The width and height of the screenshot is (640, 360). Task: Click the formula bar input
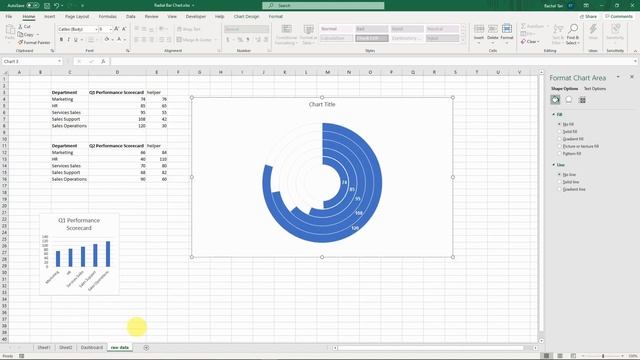372,61
